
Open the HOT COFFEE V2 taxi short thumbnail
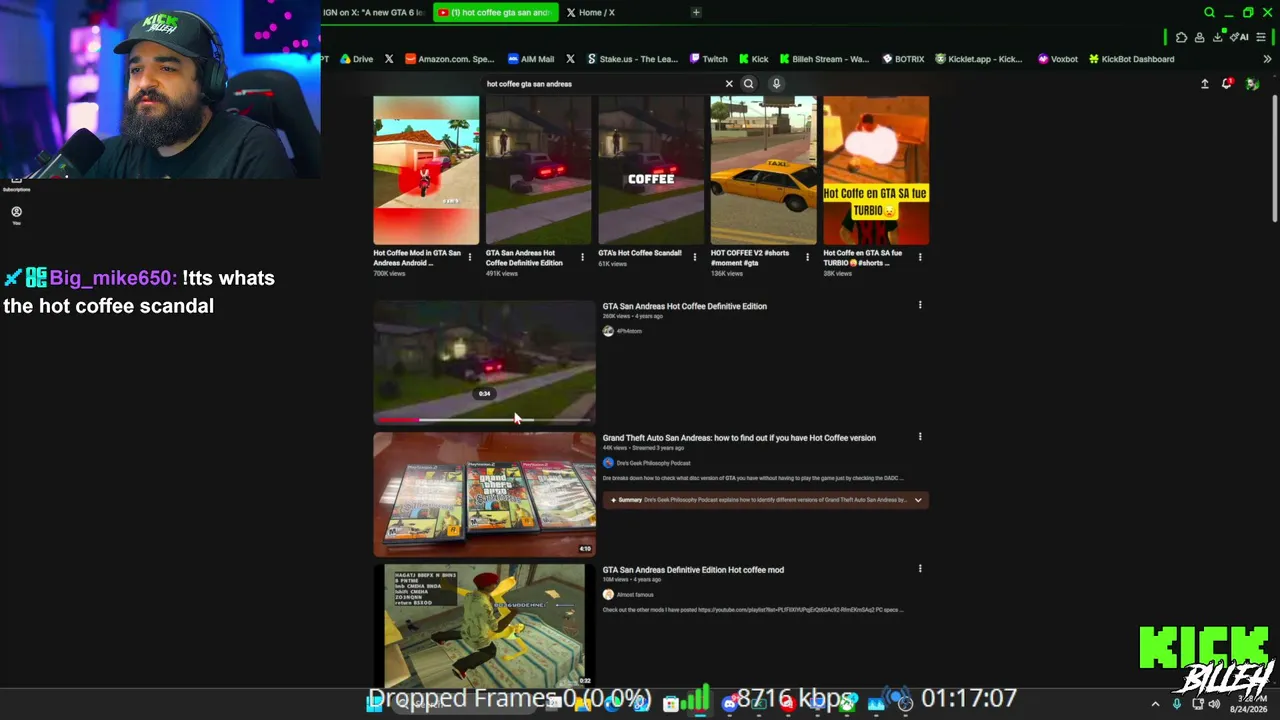pos(763,170)
